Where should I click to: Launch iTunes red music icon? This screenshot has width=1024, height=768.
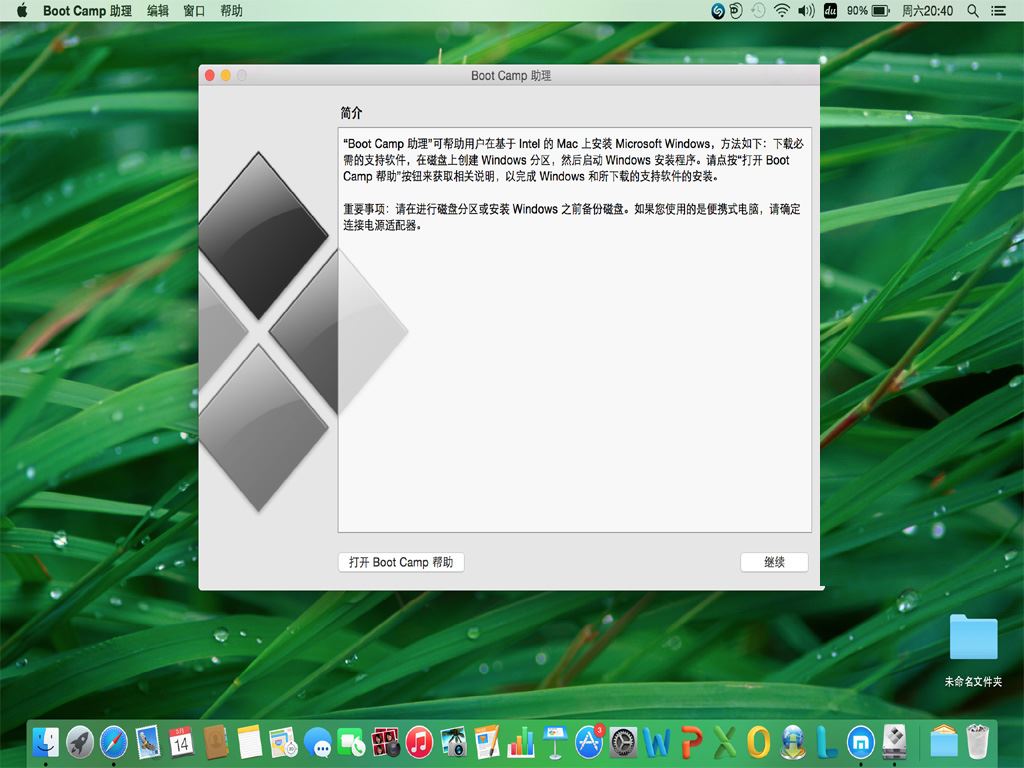[419, 742]
